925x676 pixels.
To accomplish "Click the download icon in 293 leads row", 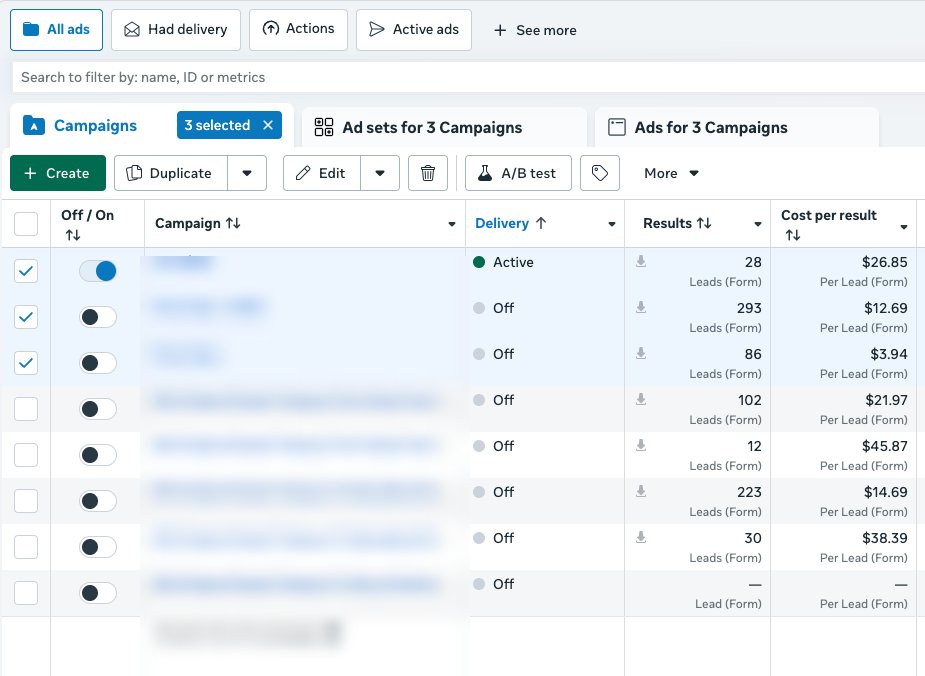I will (x=641, y=307).
